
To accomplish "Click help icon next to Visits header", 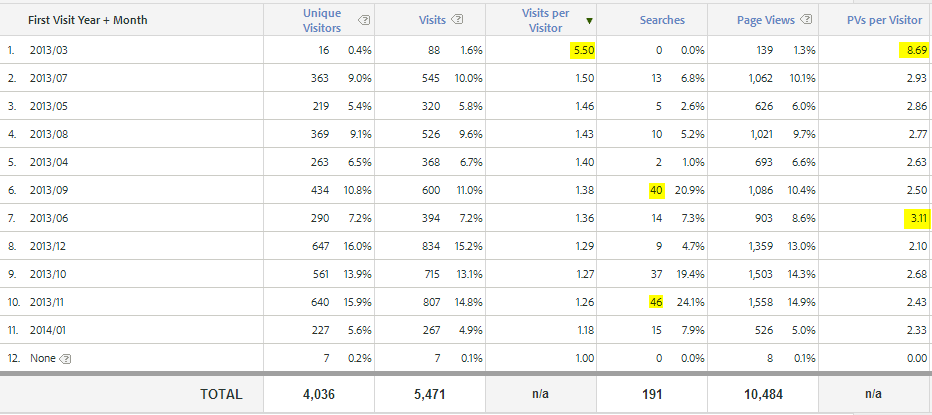I will pos(458,18).
